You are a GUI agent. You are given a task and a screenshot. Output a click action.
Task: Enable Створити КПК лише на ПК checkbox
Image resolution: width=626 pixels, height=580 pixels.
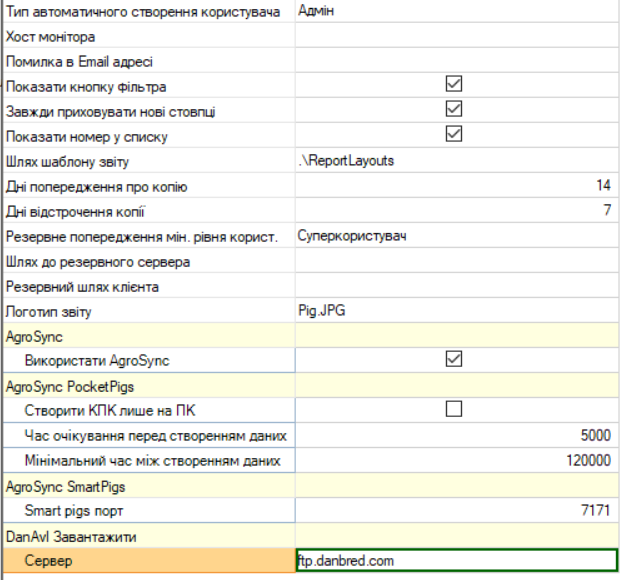(x=454, y=409)
